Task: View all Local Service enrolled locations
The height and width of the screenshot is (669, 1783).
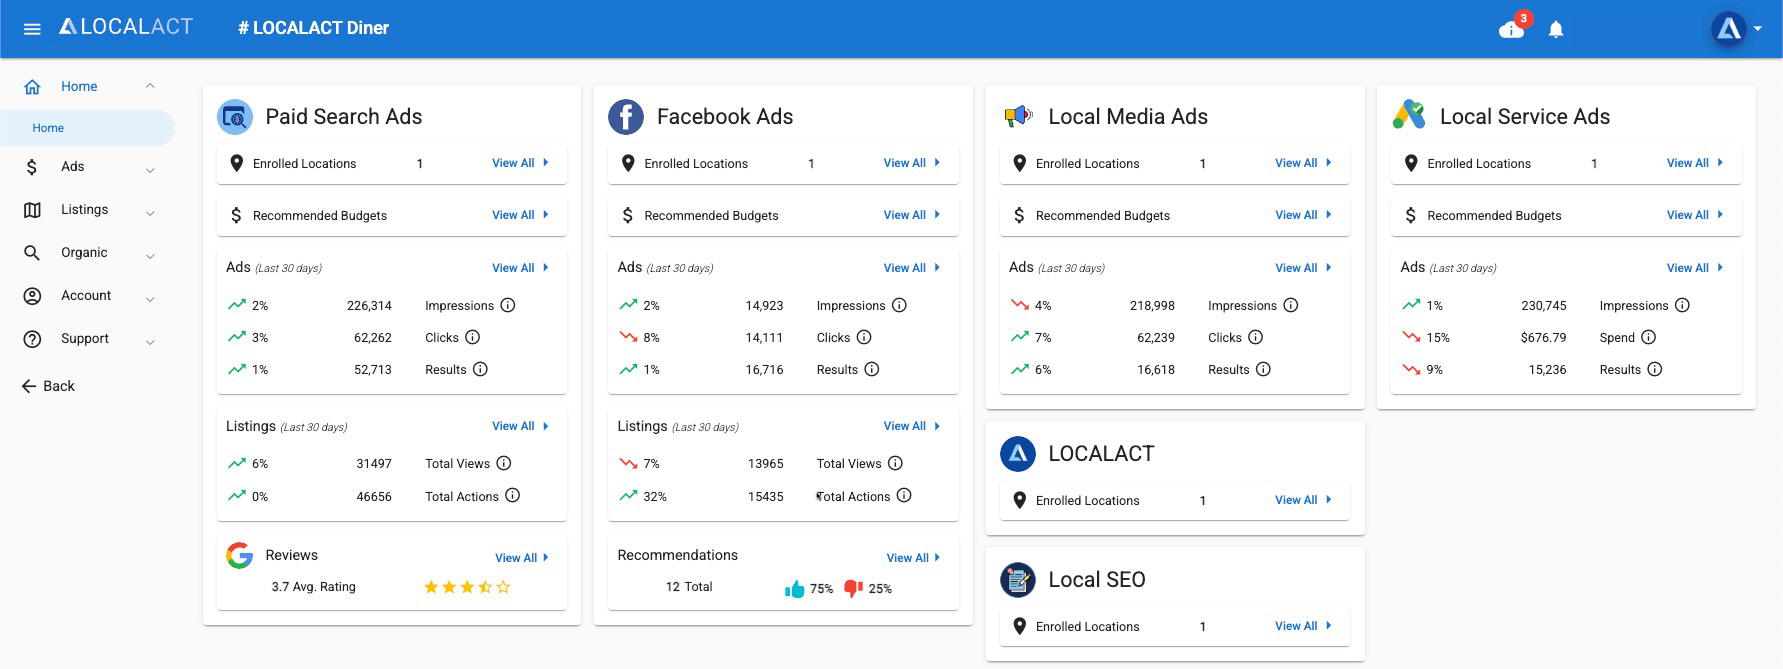Action: [1695, 163]
